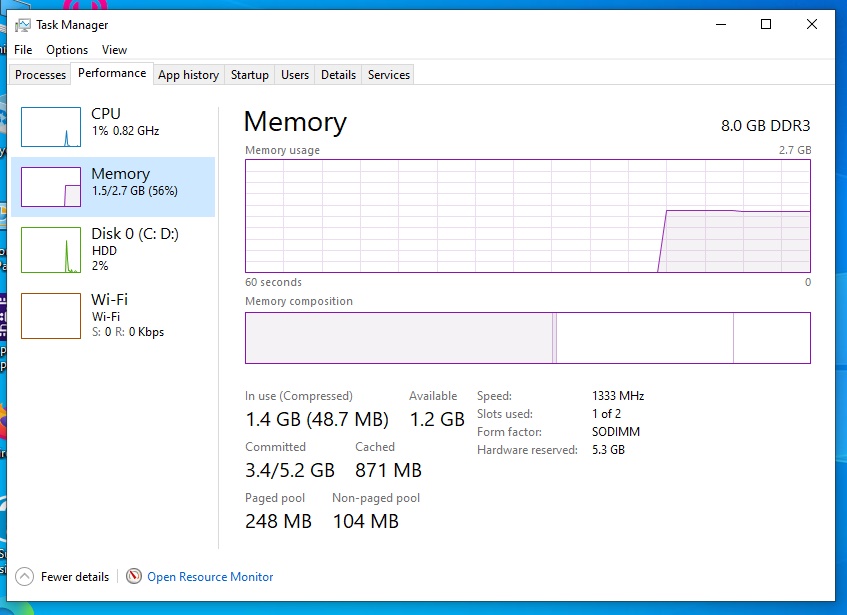Click the Memory heading text
The height and width of the screenshot is (615, 847).
(295, 122)
